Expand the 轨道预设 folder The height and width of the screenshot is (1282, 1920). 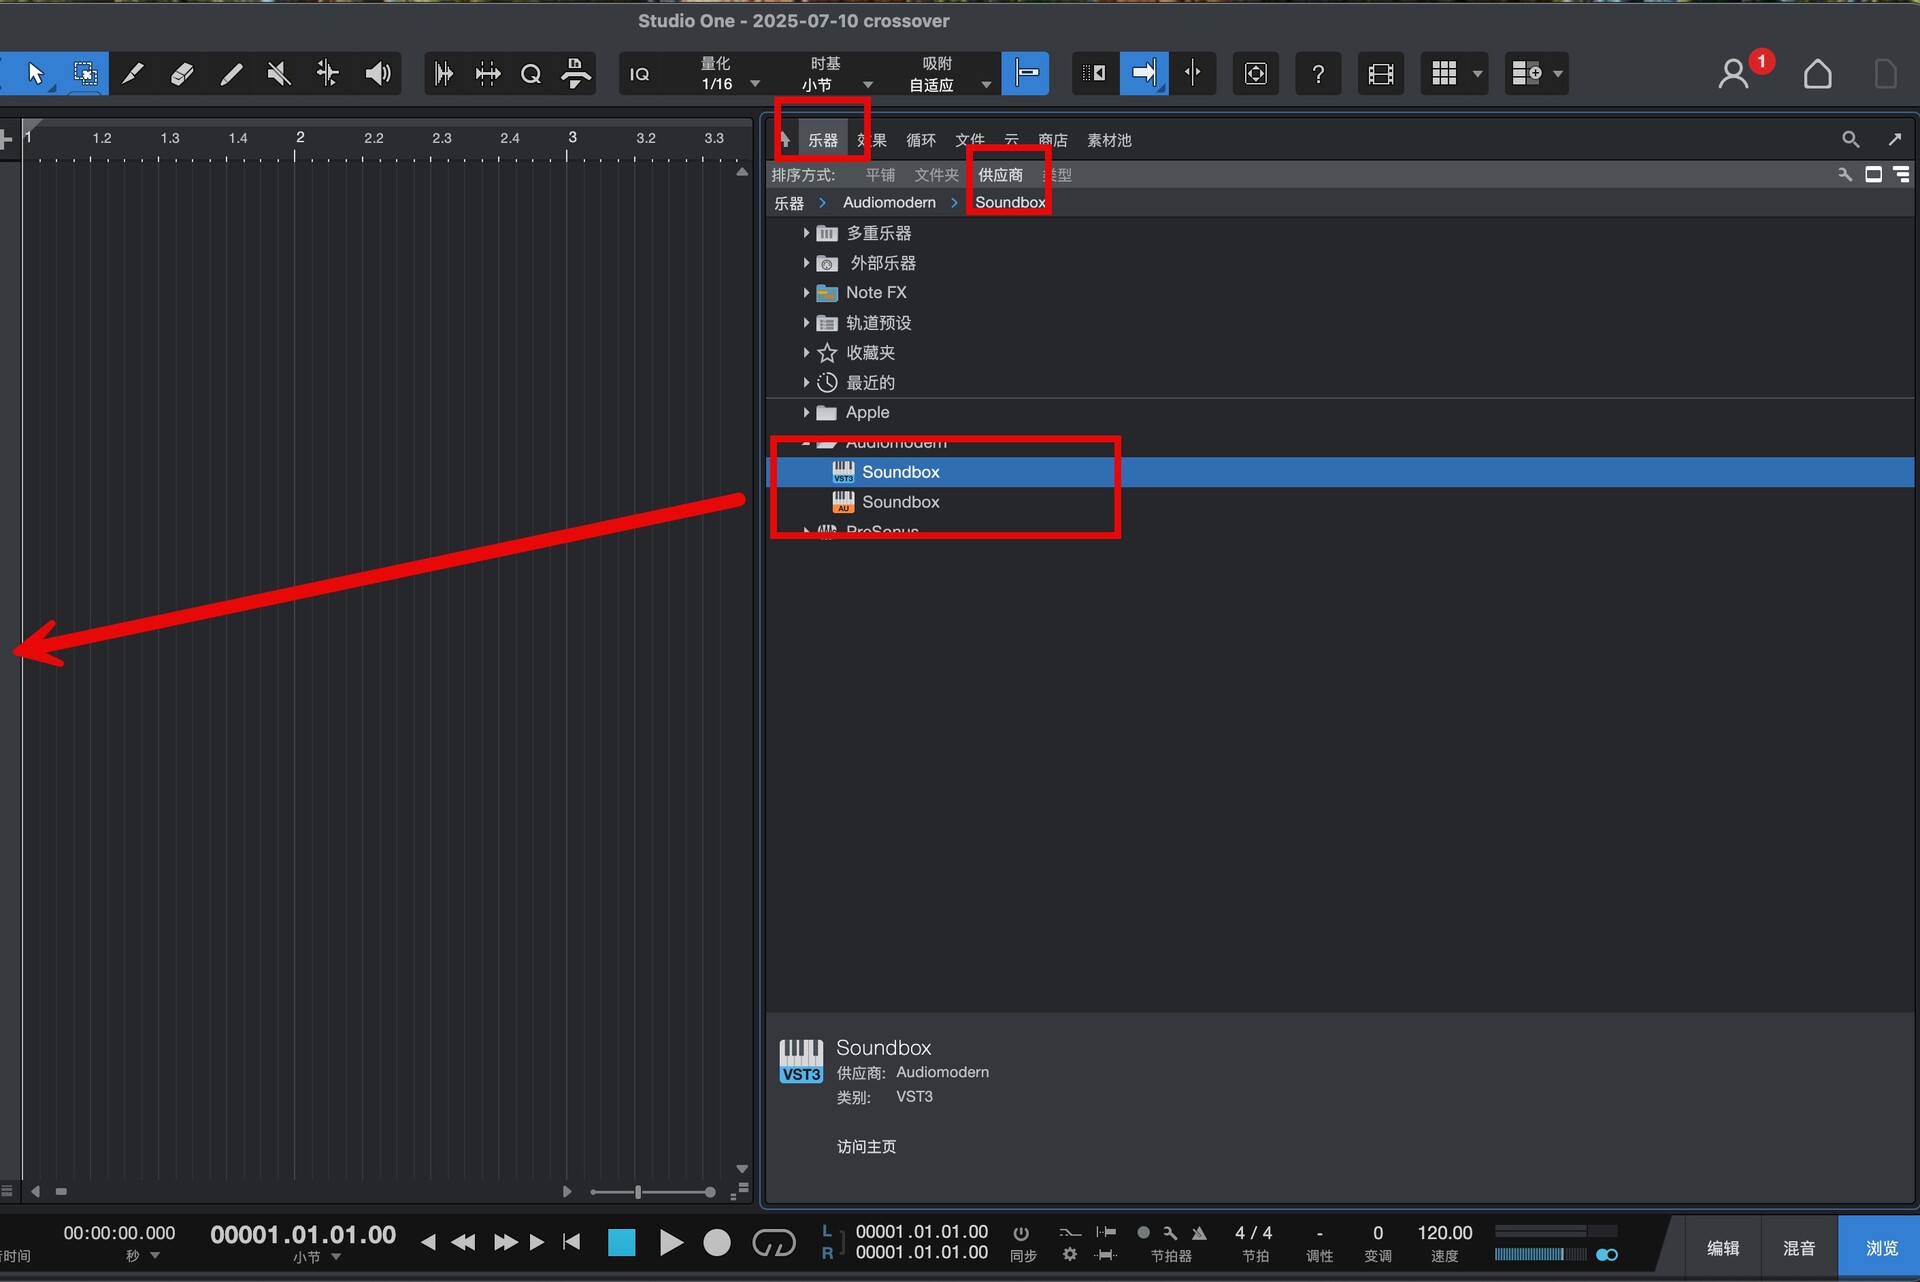pos(806,323)
